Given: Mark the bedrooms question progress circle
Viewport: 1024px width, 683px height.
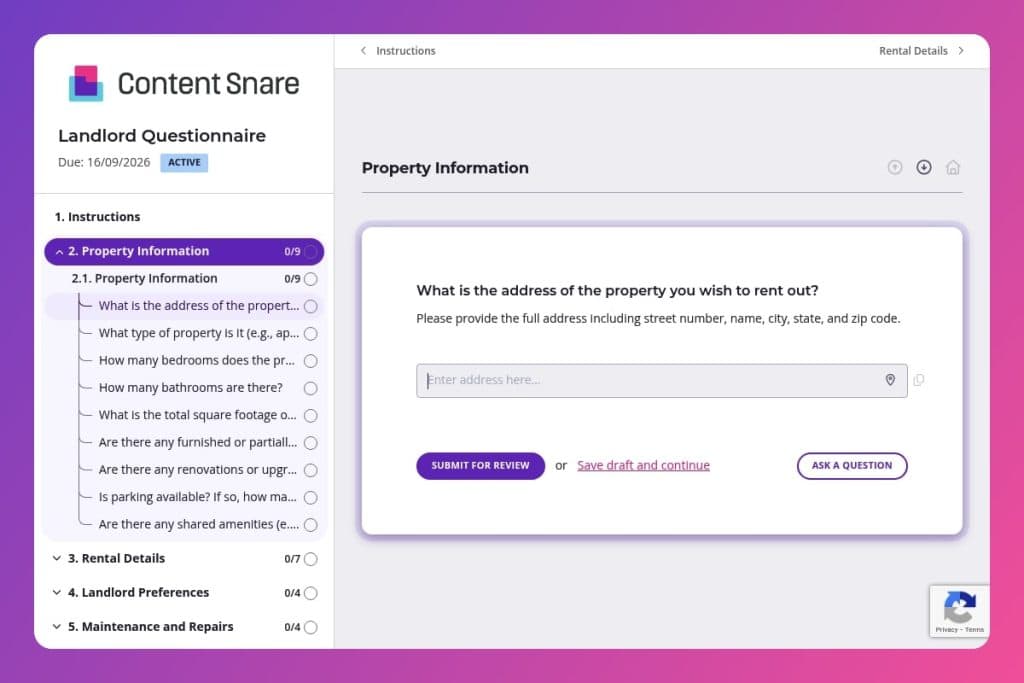Looking at the screenshot, I should pos(311,360).
